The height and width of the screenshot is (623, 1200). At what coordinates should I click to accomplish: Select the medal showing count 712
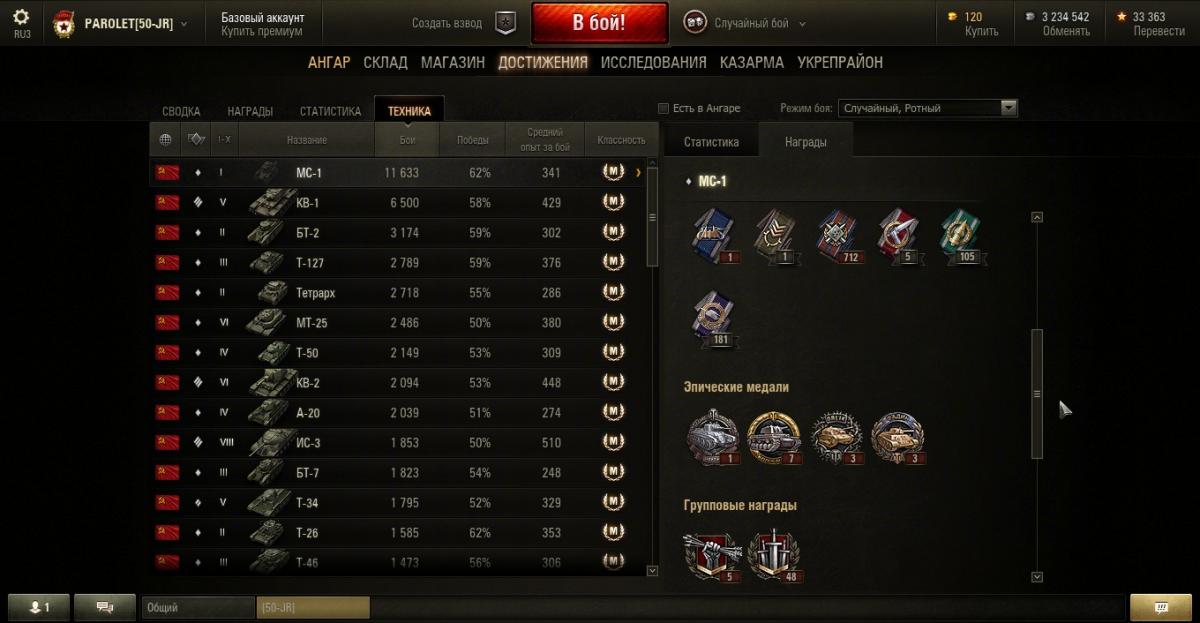pos(839,236)
